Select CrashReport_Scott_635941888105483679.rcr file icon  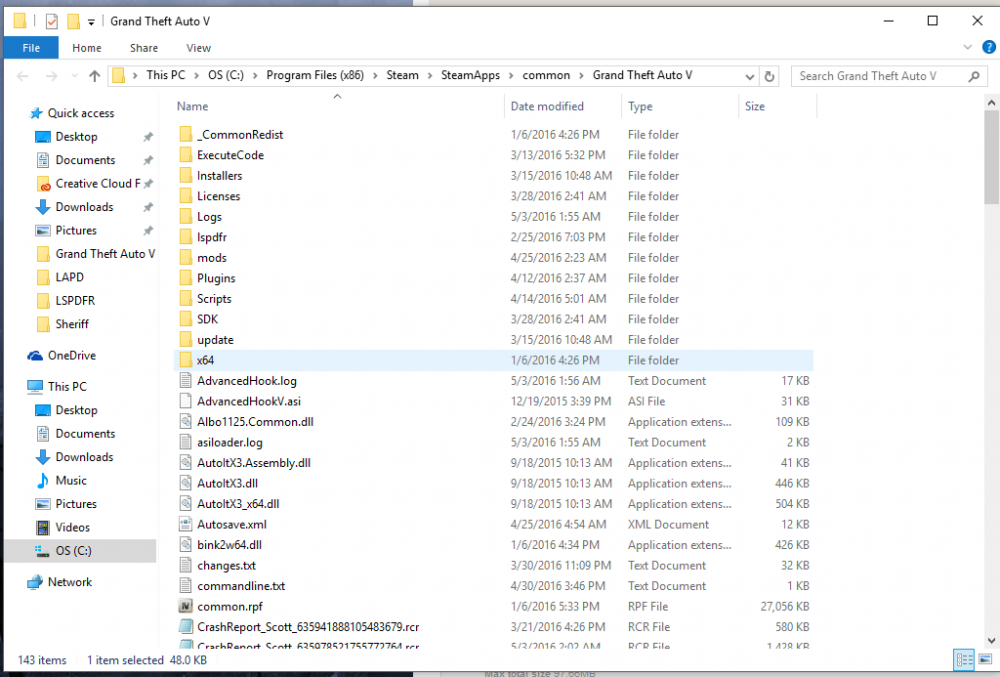(186, 627)
